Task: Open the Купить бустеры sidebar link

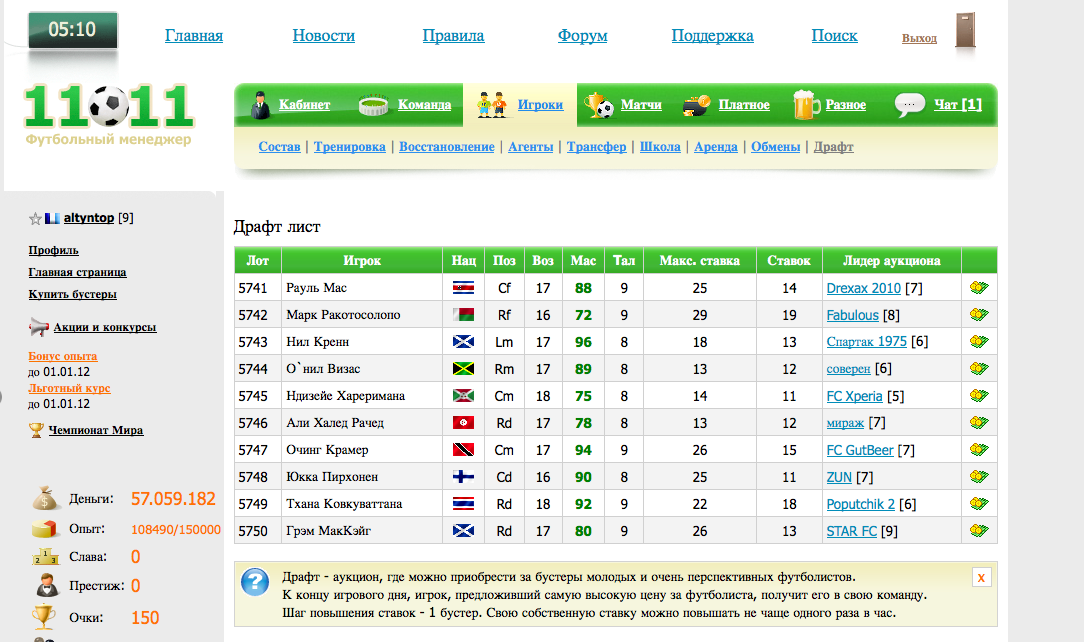Action: tap(73, 294)
